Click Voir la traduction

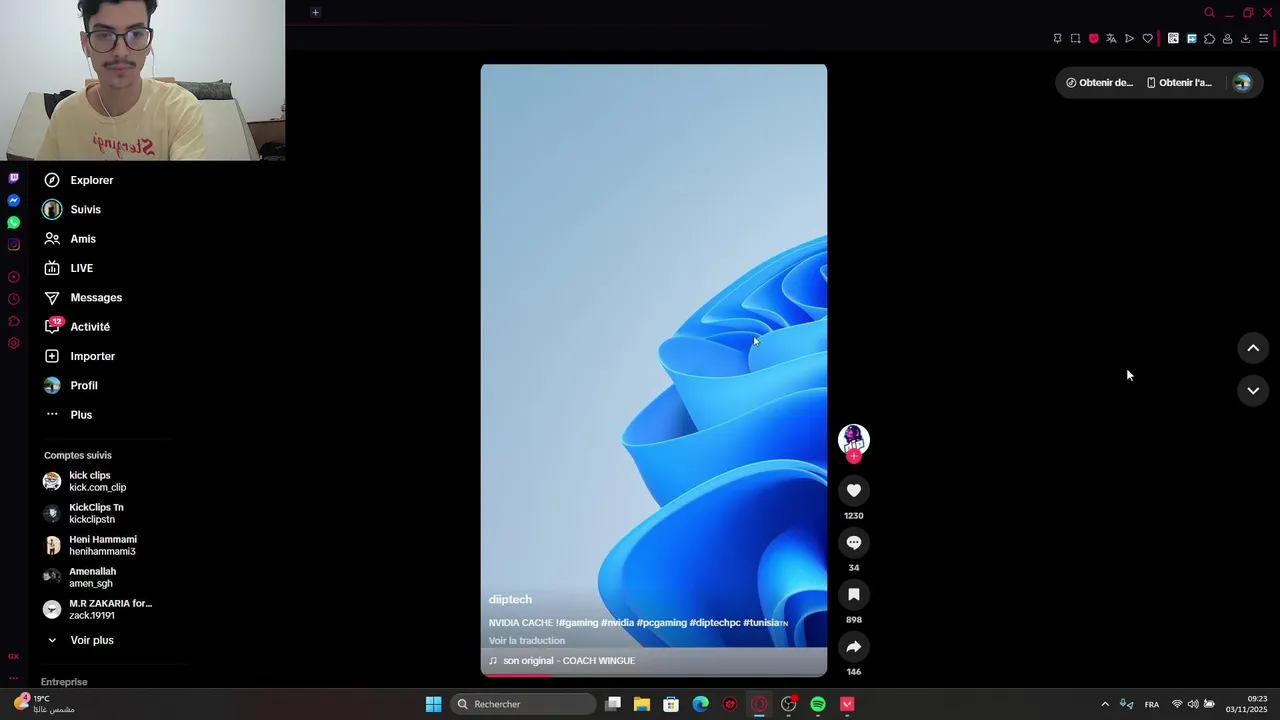click(527, 640)
